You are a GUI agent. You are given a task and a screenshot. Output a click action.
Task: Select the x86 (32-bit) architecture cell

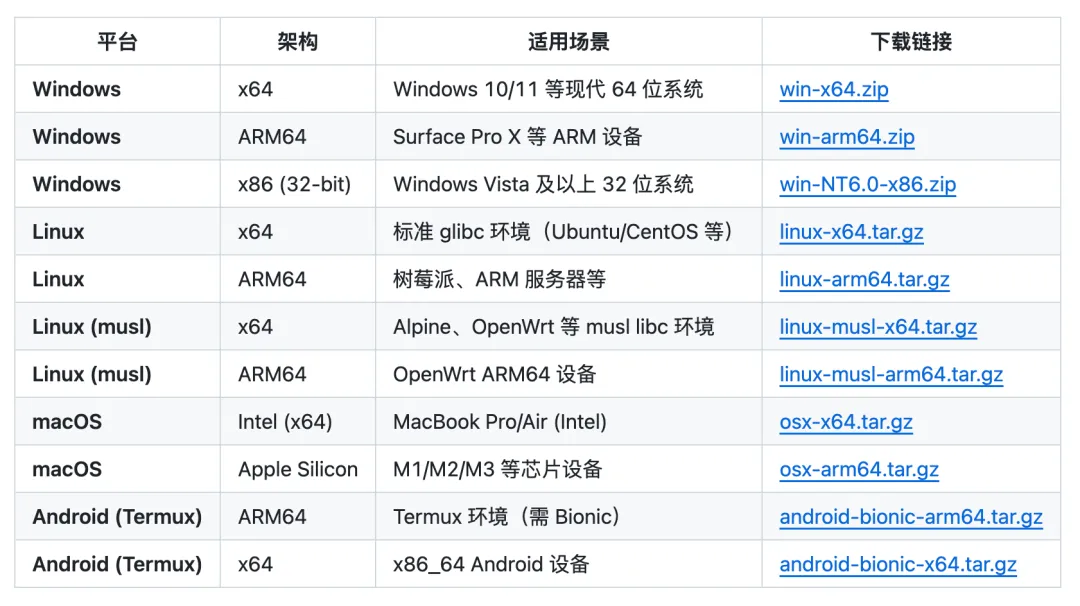295,184
